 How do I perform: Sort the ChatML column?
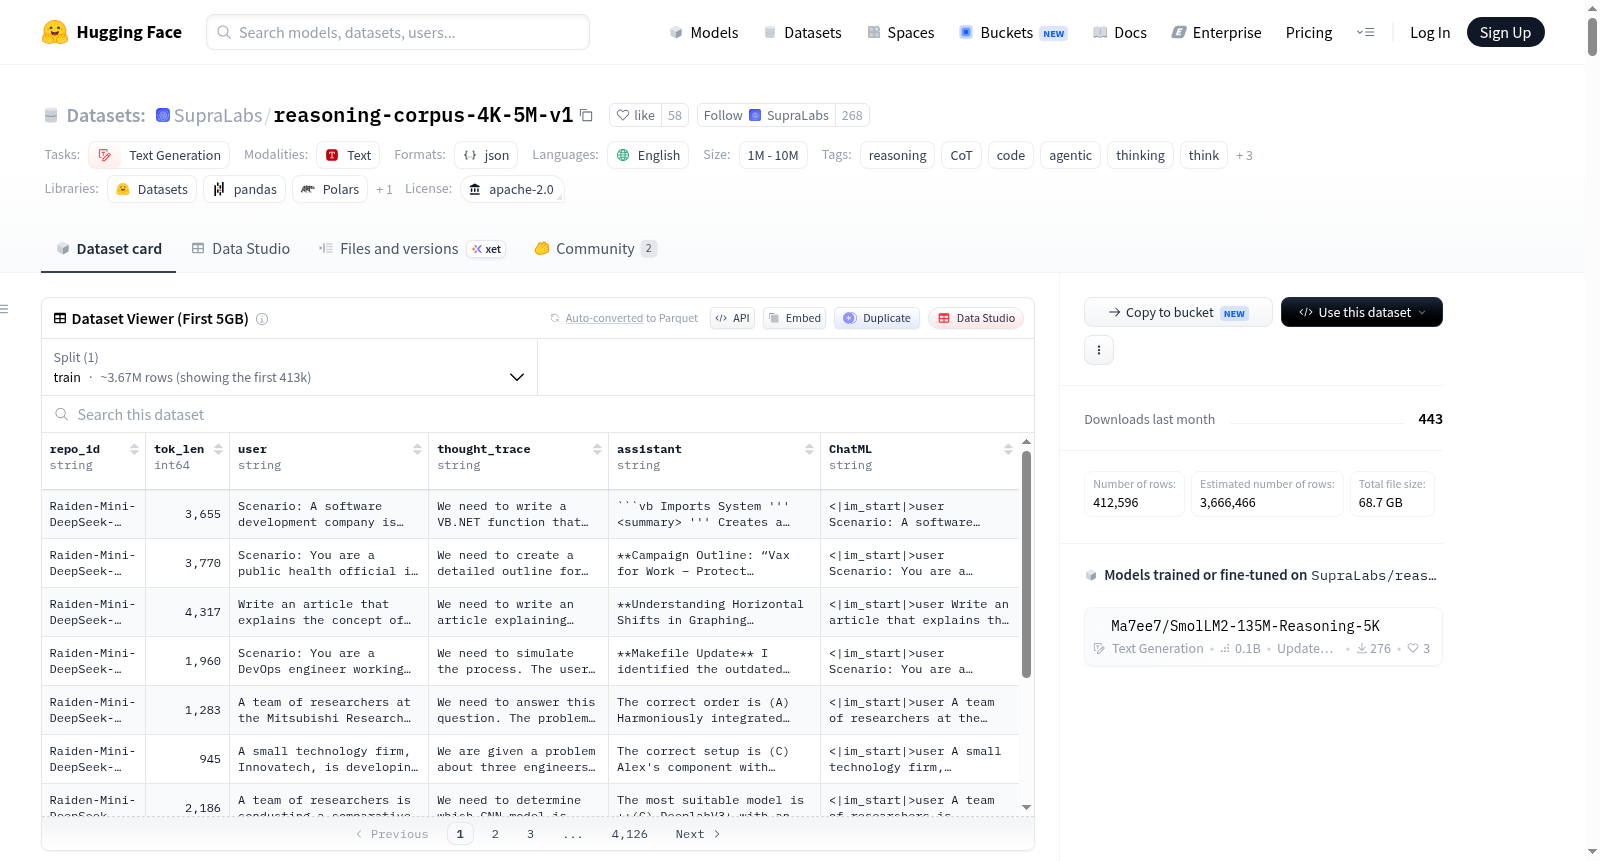1008,450
